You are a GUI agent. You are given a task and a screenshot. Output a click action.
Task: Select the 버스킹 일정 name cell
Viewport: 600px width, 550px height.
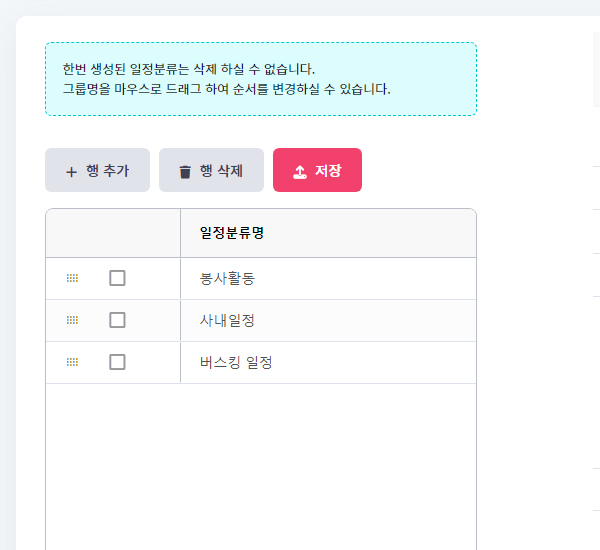(x=236, y=362)
